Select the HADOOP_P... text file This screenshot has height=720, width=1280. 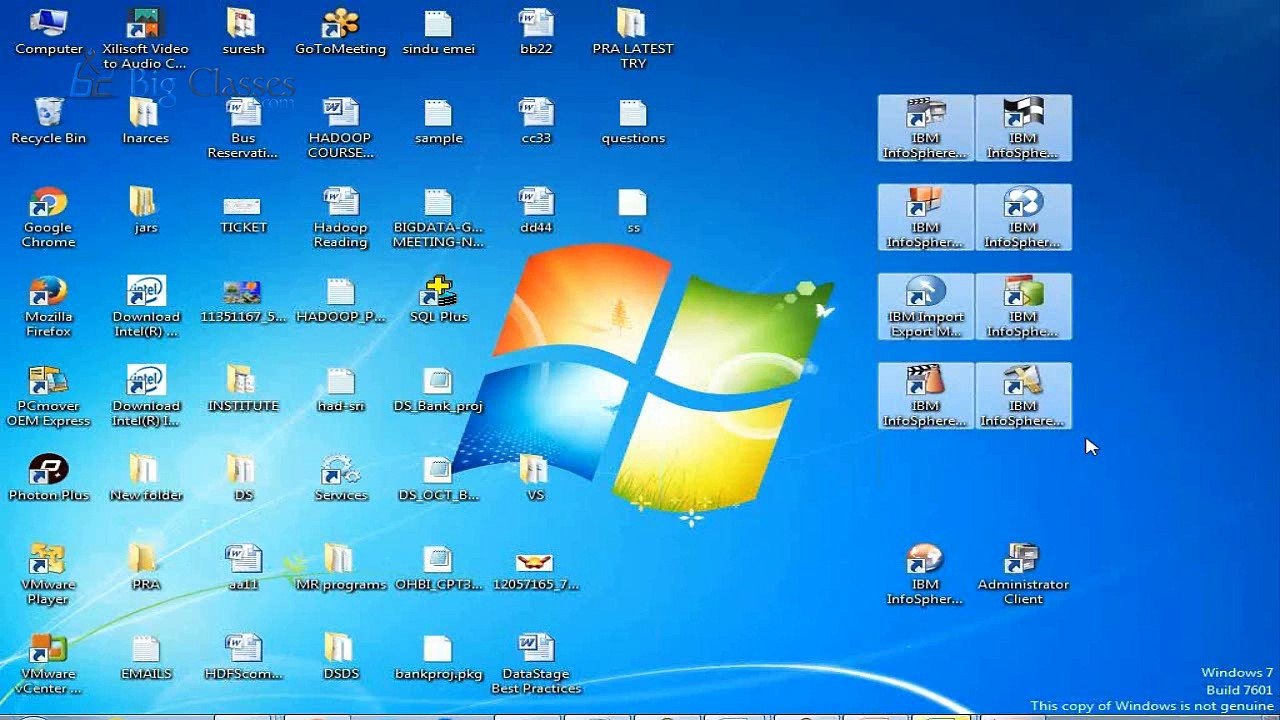pyautogui.click(x=340, y=300)
